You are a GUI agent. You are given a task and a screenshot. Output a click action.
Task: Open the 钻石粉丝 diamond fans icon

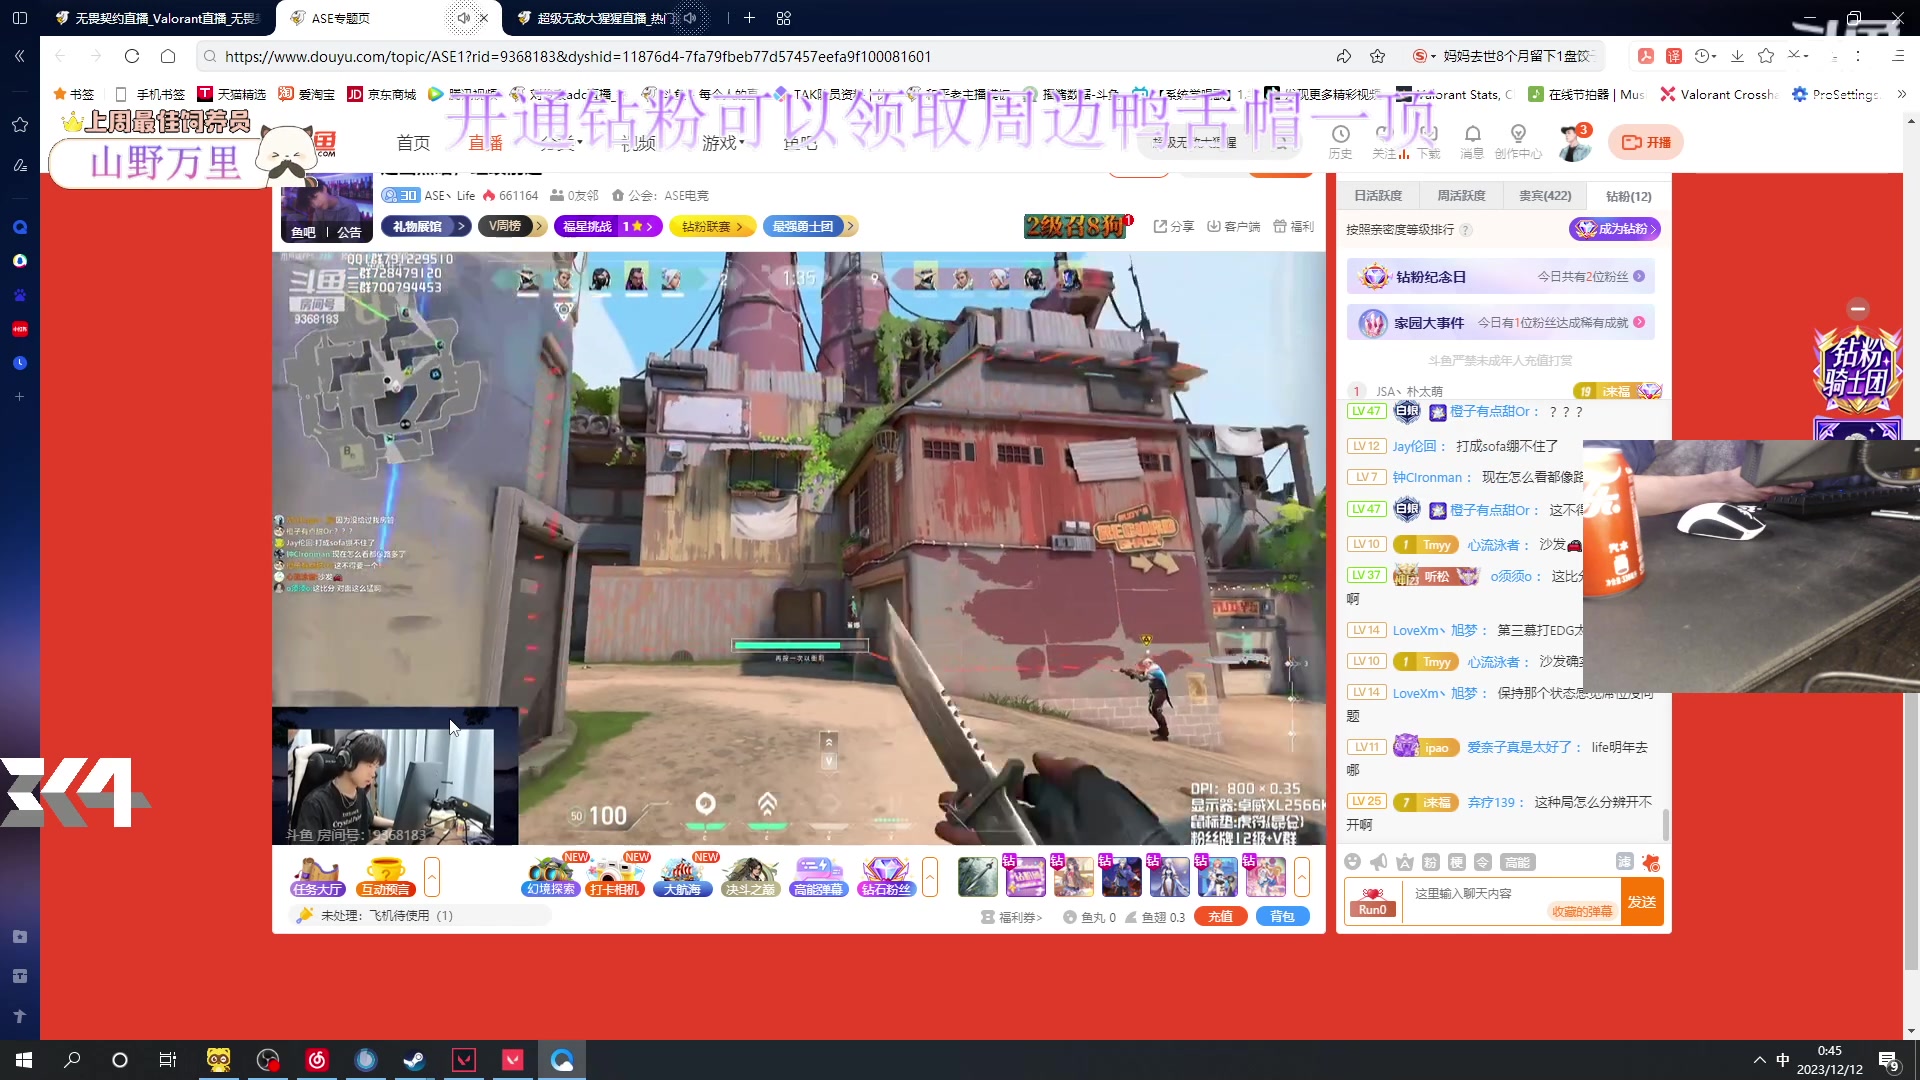[x=886, y=876]
